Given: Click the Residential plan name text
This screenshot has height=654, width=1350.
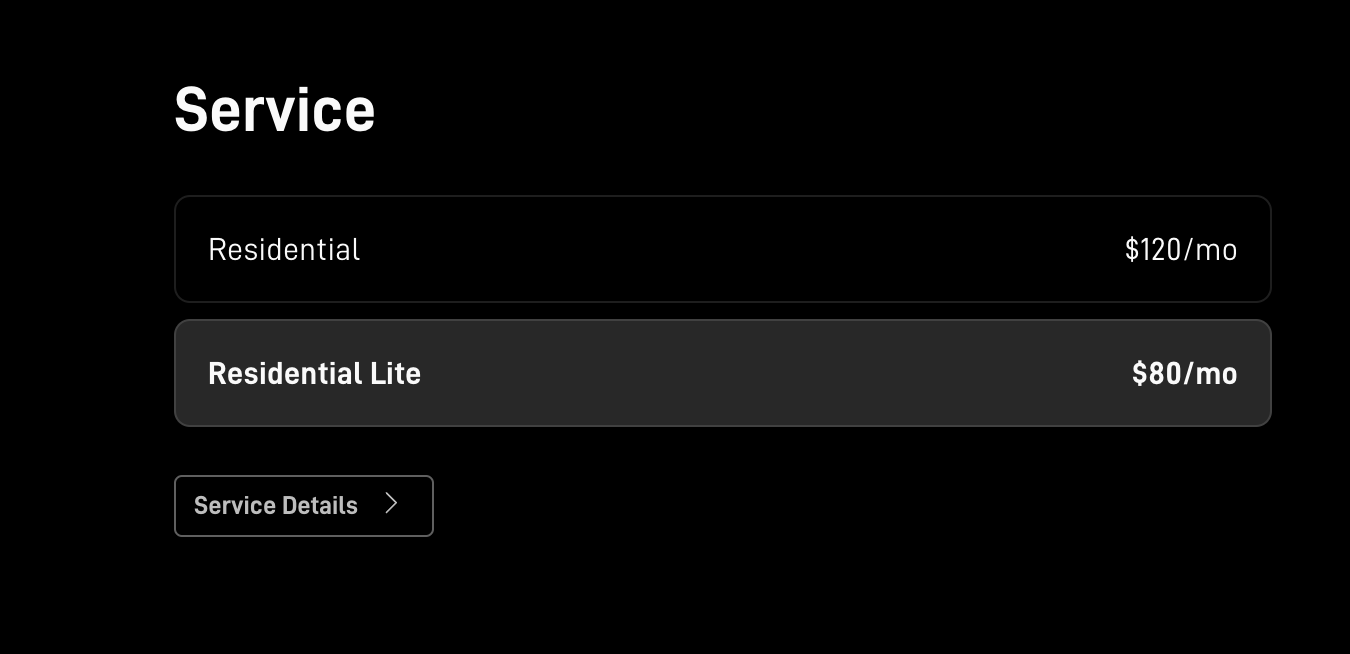Looking at the screenshot, I should click(284, 249).
